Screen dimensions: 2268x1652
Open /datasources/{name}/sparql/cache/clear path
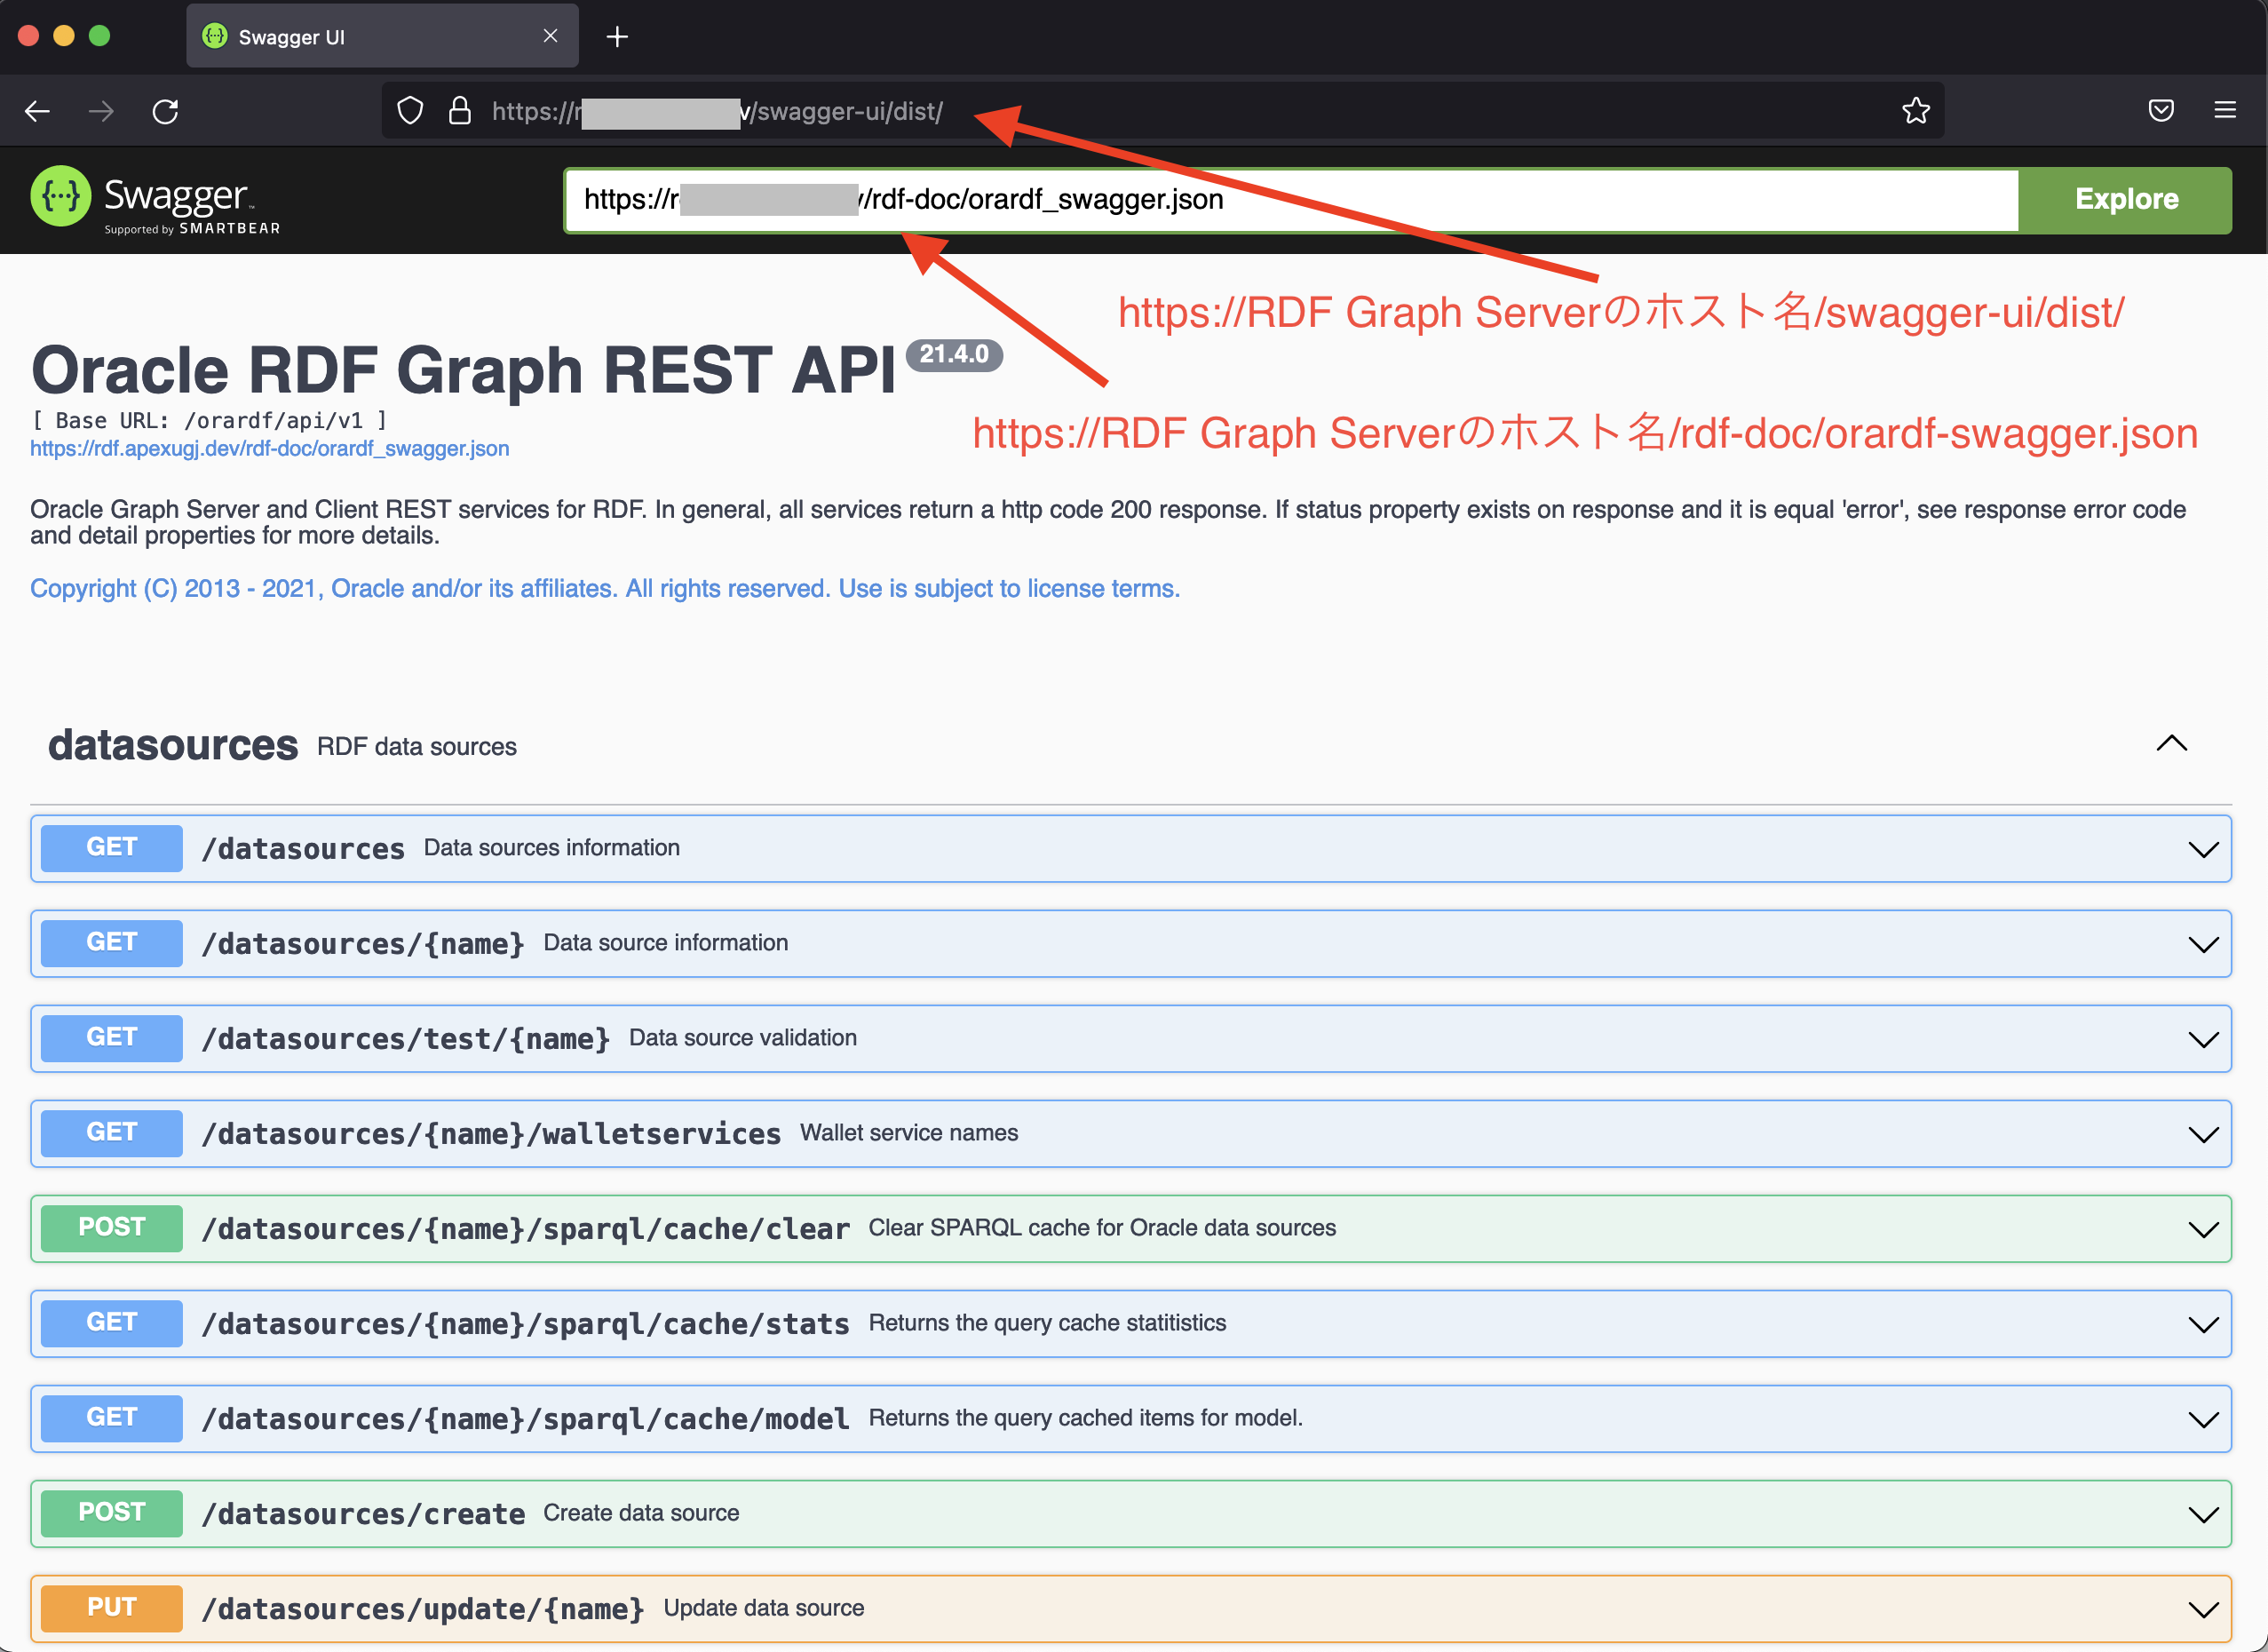(x=525, y=1229)
